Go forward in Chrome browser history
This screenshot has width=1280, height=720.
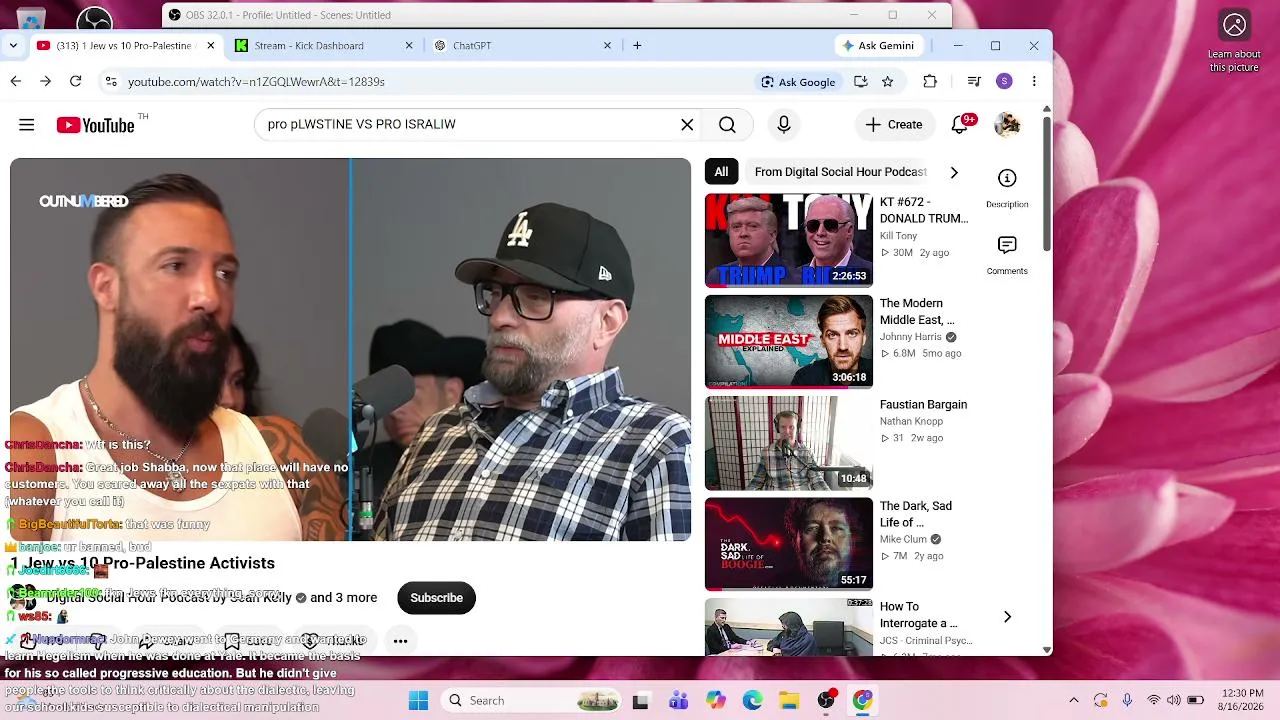coord(45,82)
